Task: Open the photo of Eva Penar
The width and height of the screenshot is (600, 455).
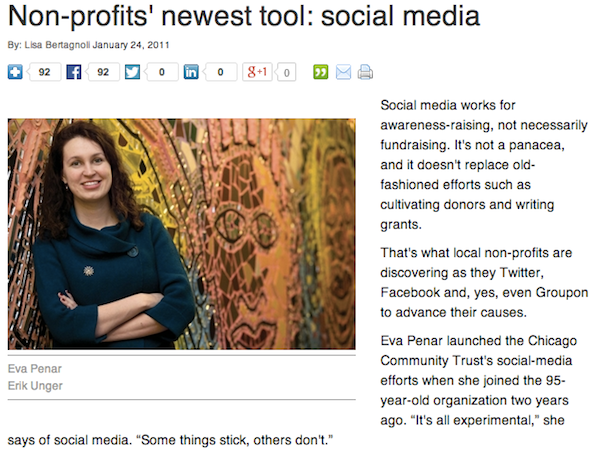Action: [x=181, y=234]
